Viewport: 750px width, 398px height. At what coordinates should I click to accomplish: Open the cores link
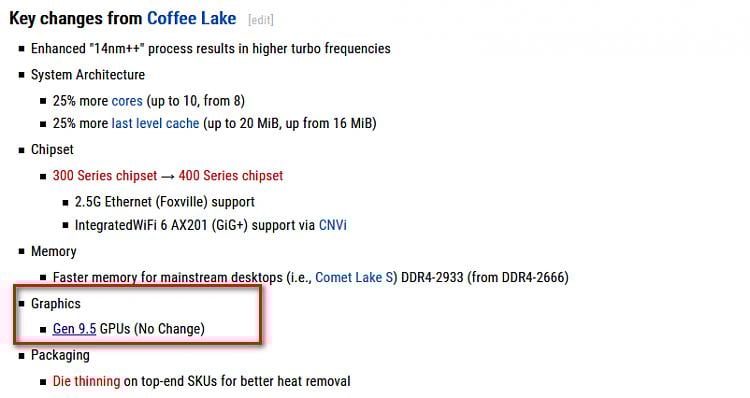pos(127,101)
